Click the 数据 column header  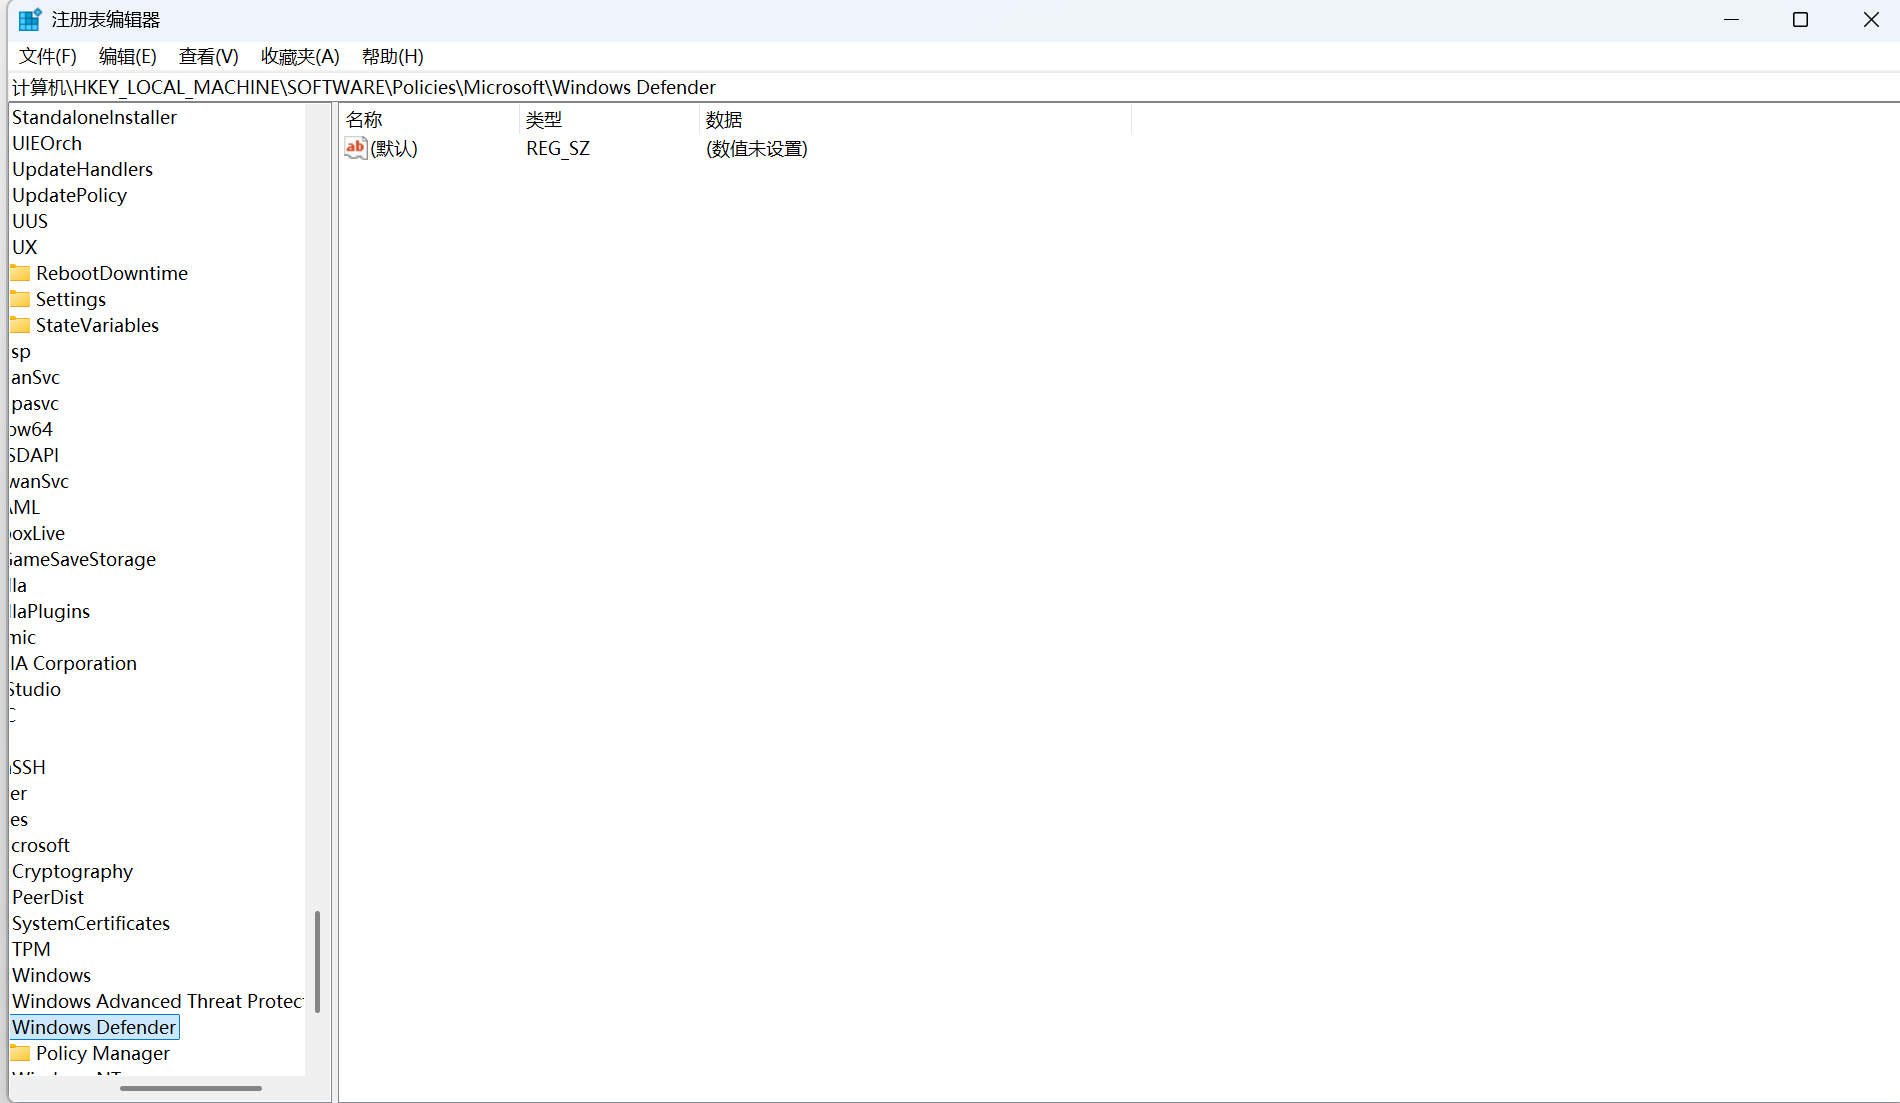pos(916,119)
